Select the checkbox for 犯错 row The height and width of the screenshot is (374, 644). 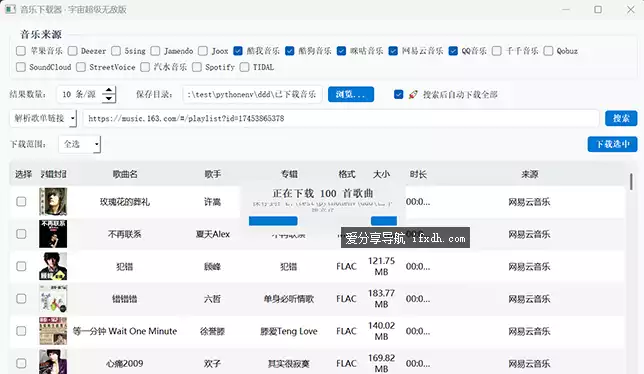click(21, 266)
